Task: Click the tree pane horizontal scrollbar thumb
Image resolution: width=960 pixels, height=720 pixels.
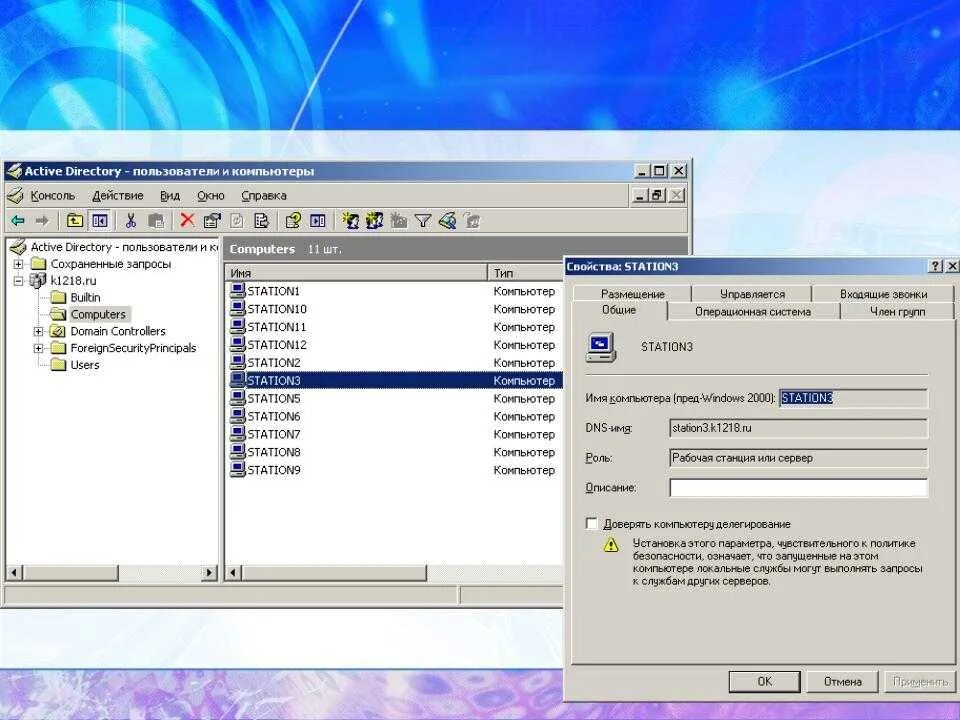Action: pyautogui.click(x=71, y=573)
